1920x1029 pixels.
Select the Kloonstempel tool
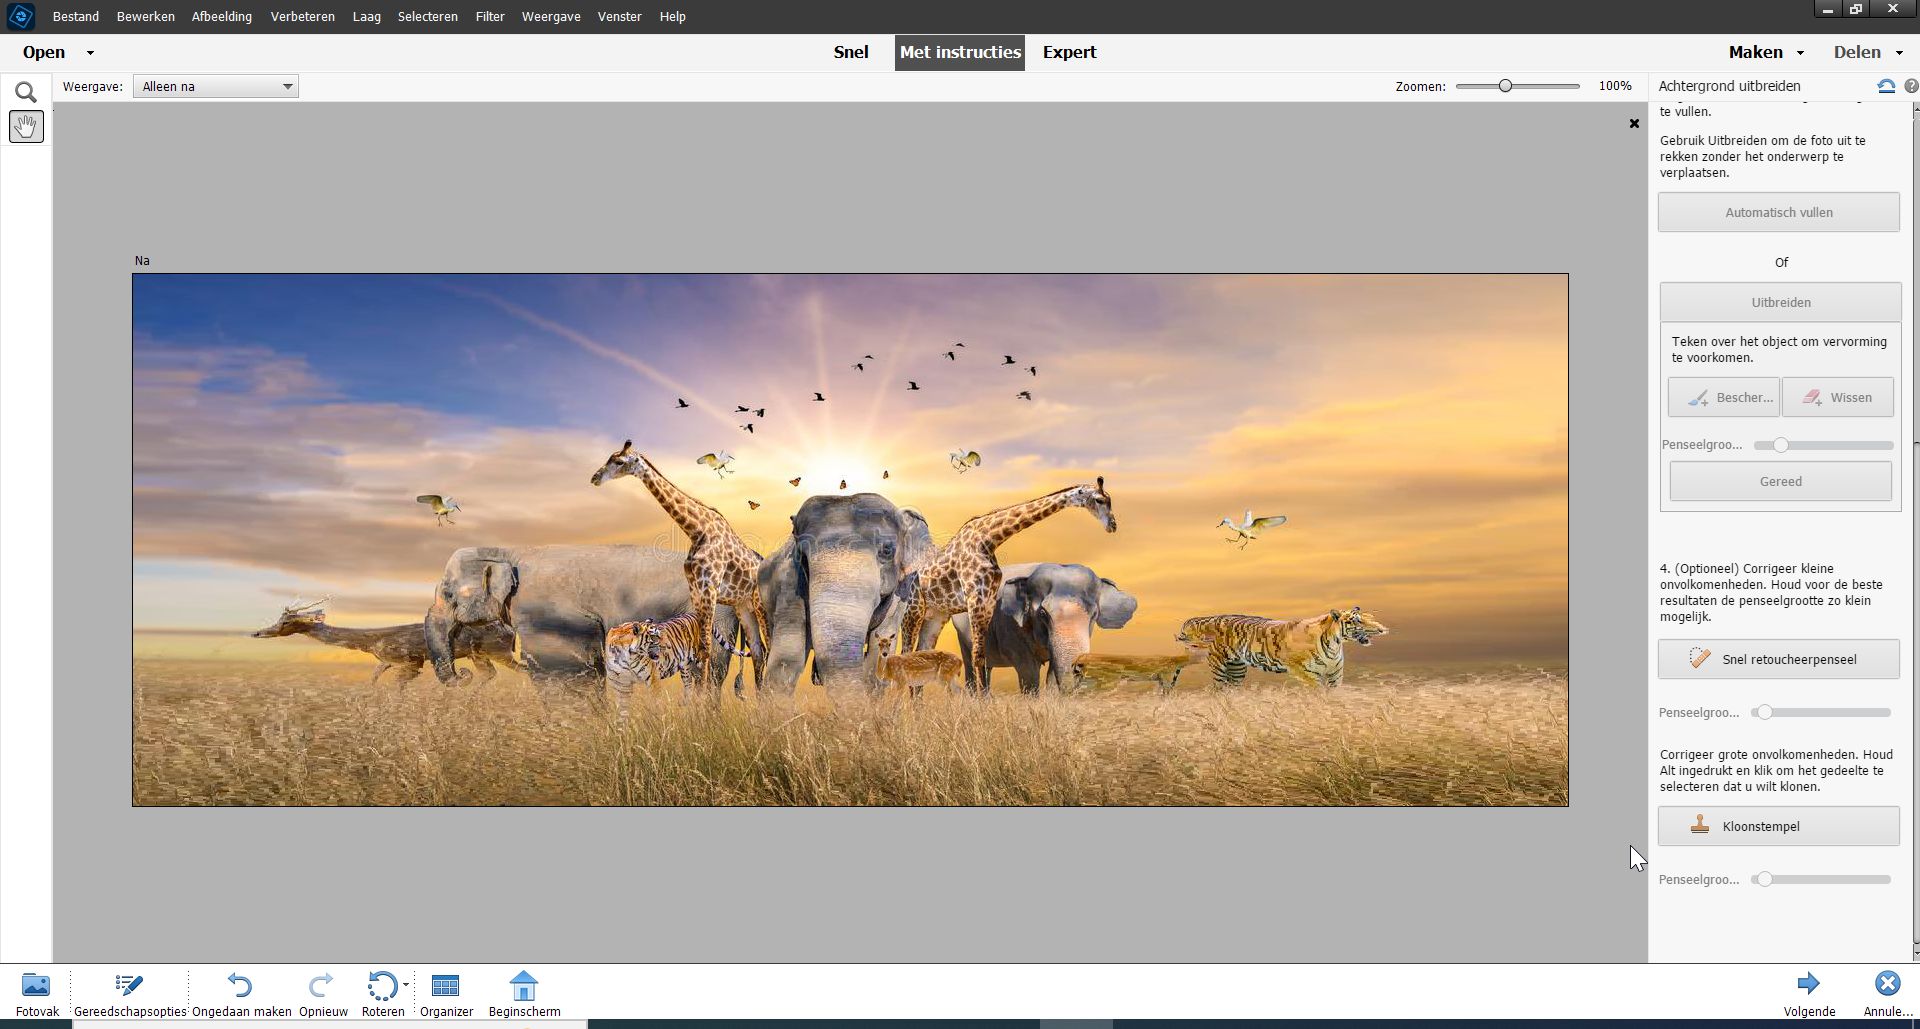[x=1779, y=826]
